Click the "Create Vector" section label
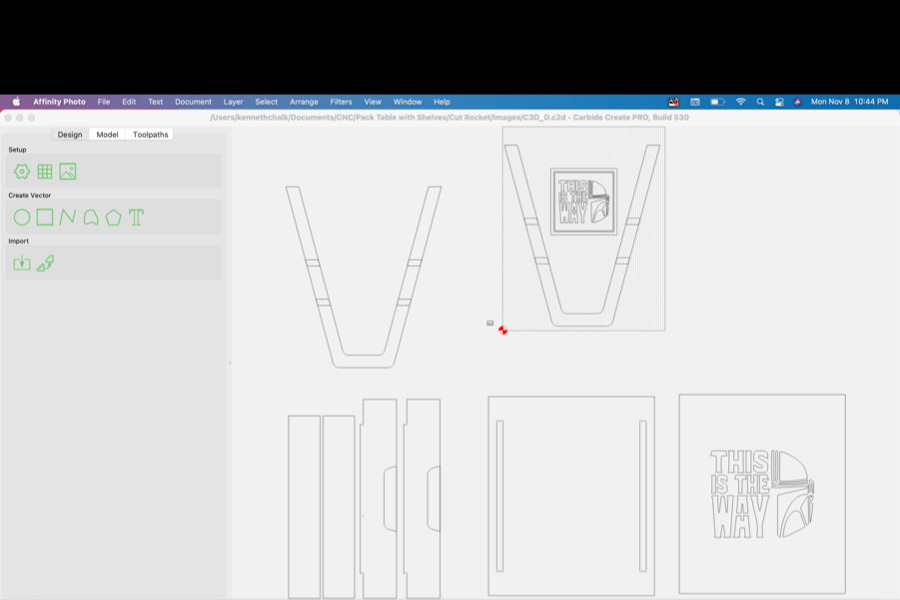 [x=30, y=195]
